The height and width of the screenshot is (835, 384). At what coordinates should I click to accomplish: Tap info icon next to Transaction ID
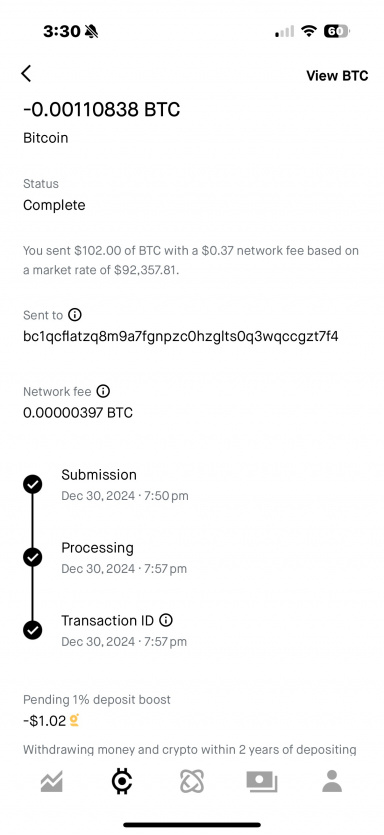pos(166,620)
